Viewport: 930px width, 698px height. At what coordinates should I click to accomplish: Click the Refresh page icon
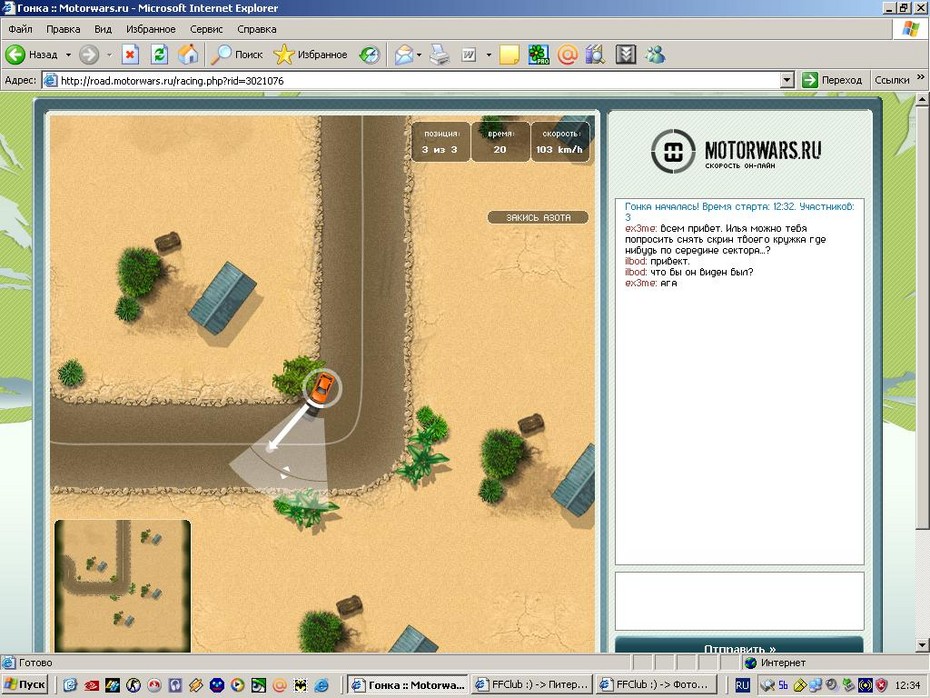(159, 55)
